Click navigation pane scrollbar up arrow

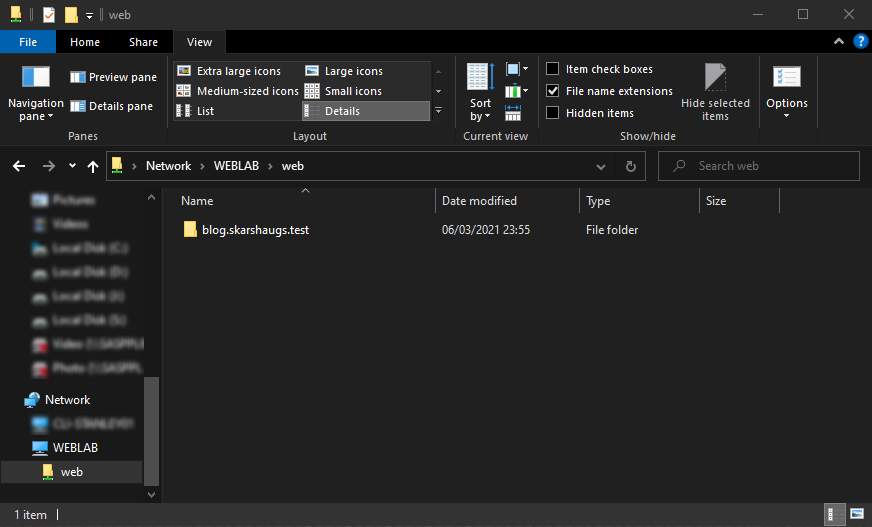[151, 197]
